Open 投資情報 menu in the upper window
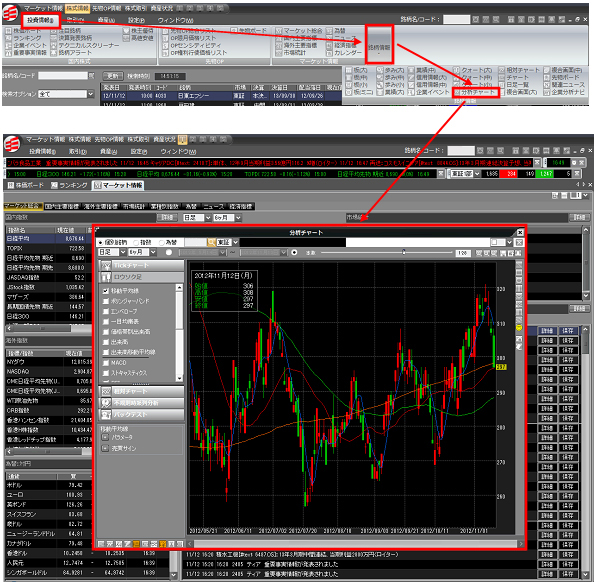 click(x=40, y=20)
